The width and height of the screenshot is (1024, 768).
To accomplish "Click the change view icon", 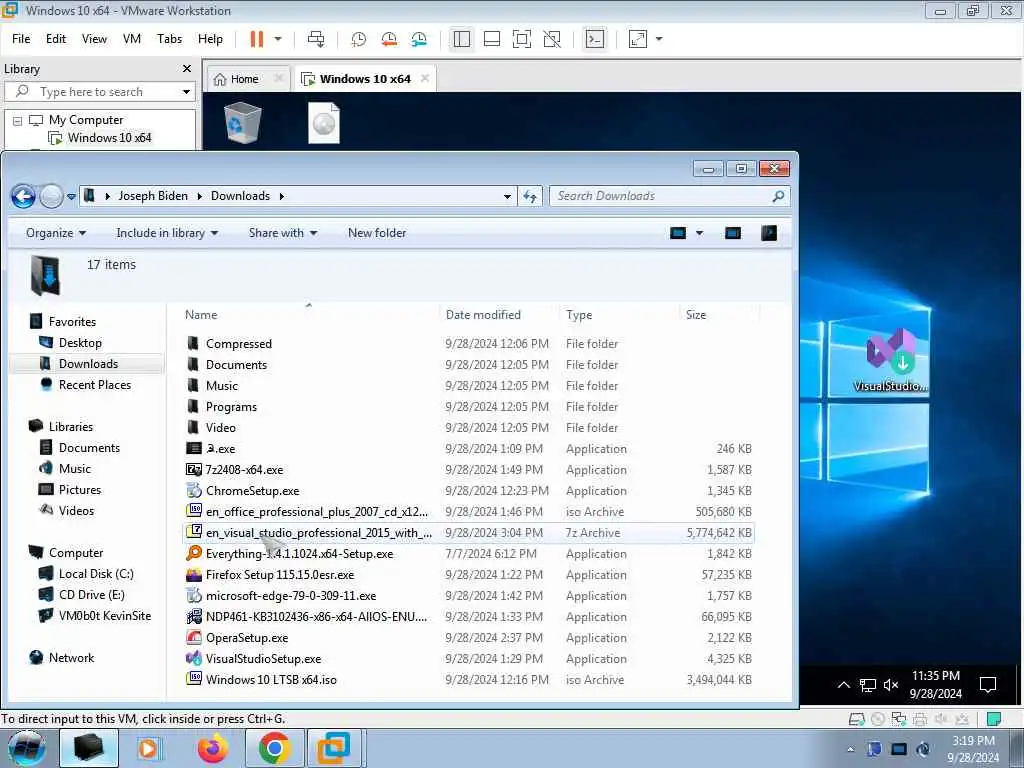I will click(x=678, y=233).
